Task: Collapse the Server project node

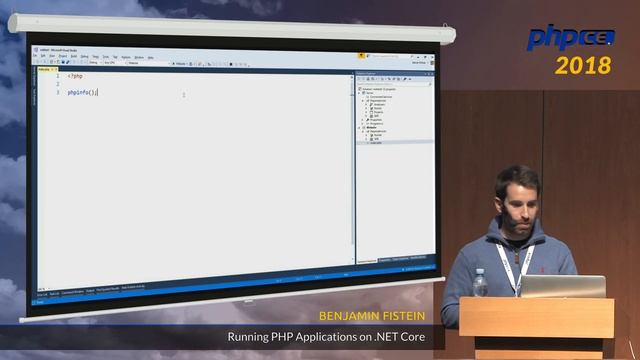Action: pyautogui.click(x=359, y=93)
